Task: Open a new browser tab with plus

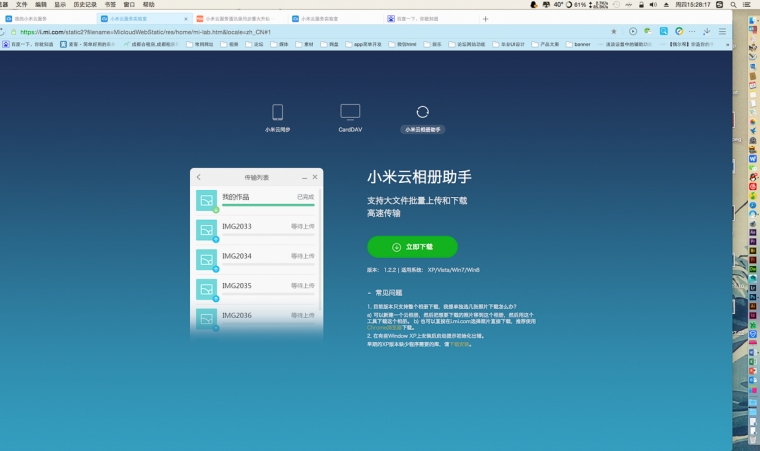Action: point(485,19)
